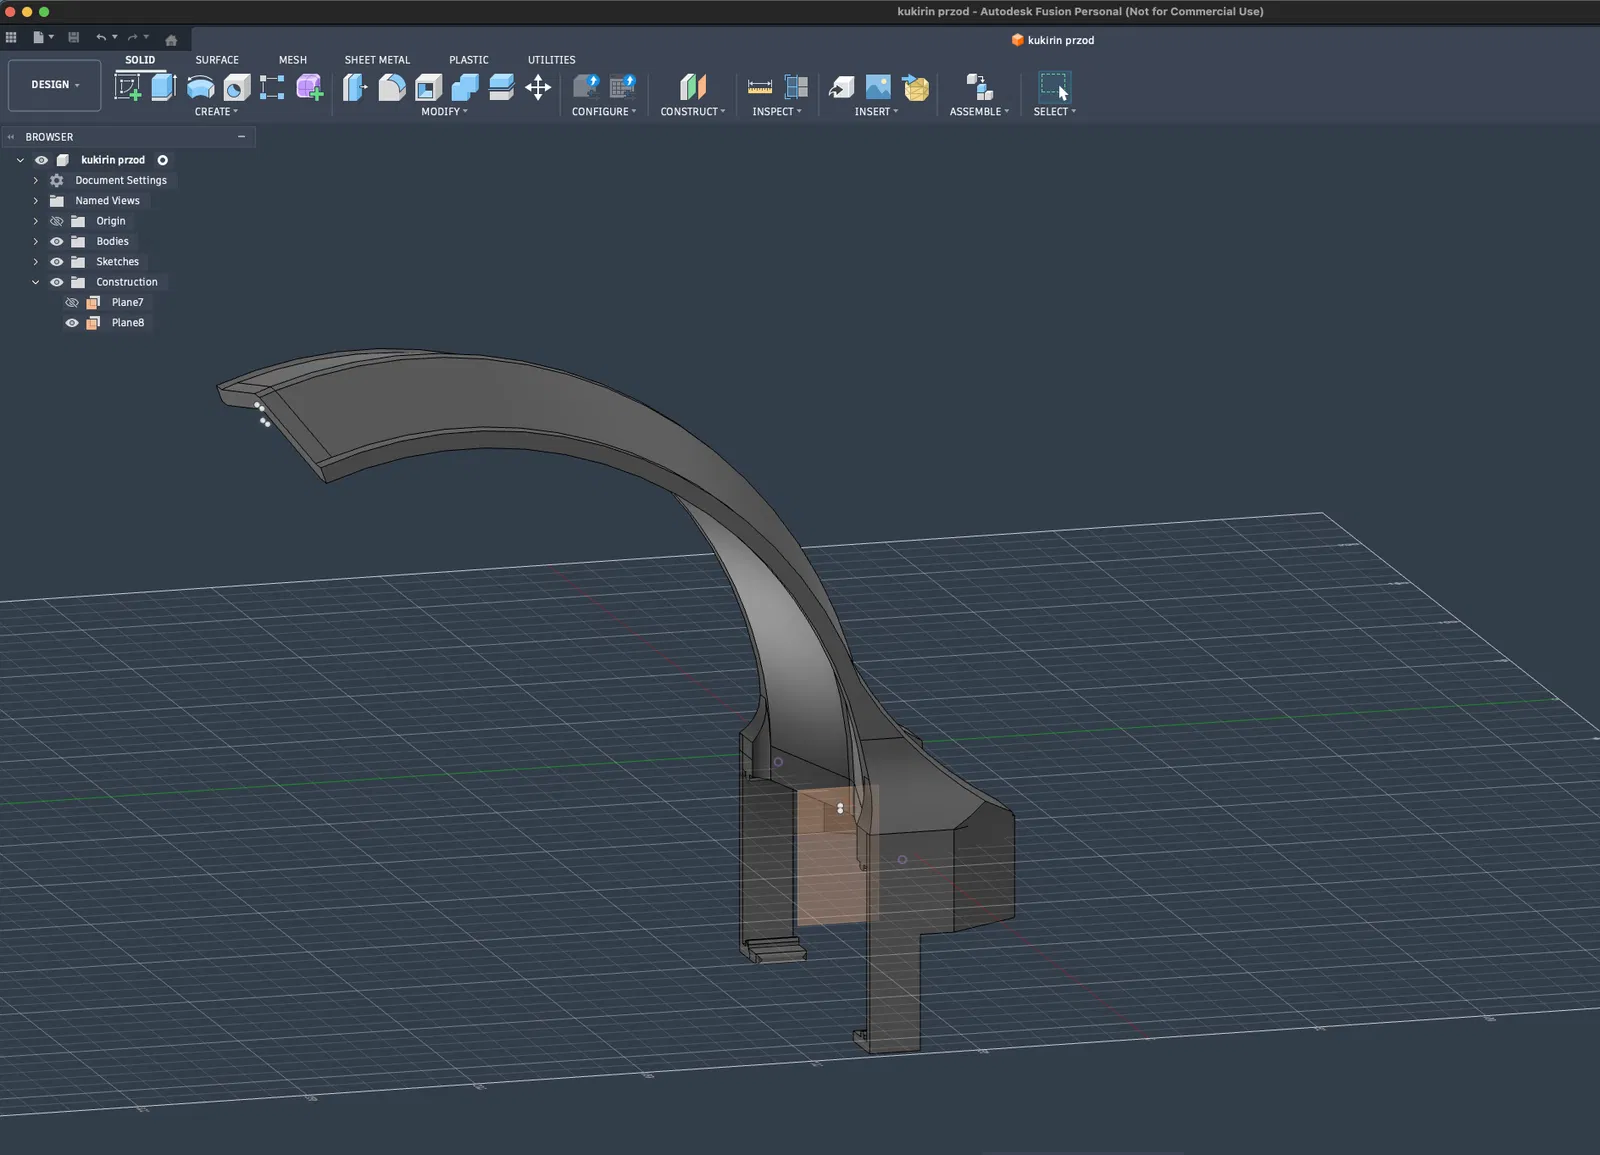Toggle visibility of the Bodies folder

pos(57,241)
